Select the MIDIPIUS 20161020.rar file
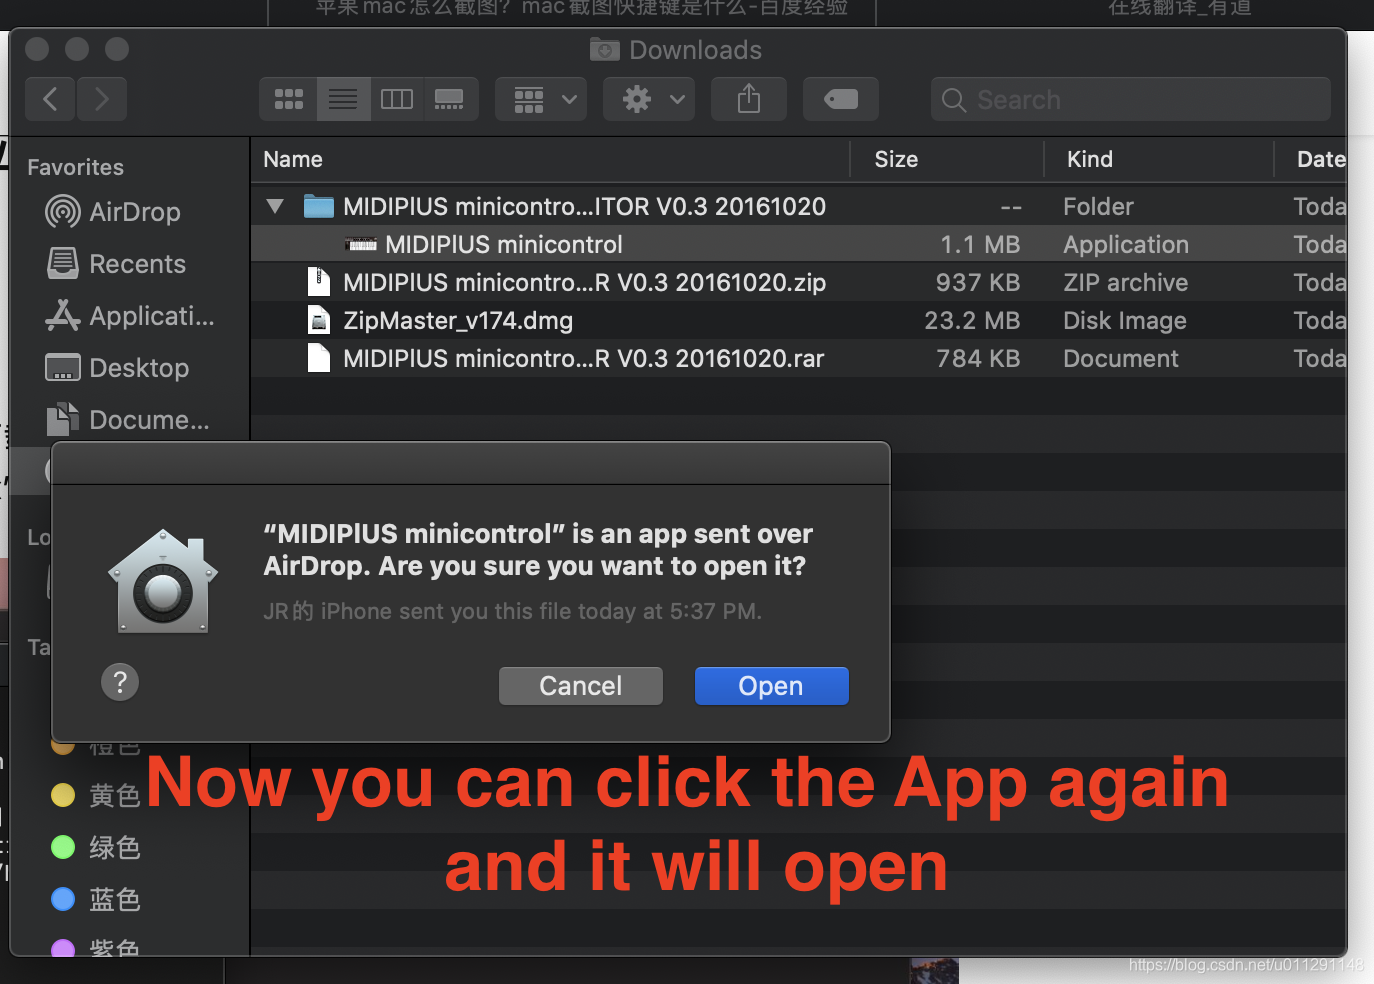The image size is (1374, 984). click(x=798, y=358)
